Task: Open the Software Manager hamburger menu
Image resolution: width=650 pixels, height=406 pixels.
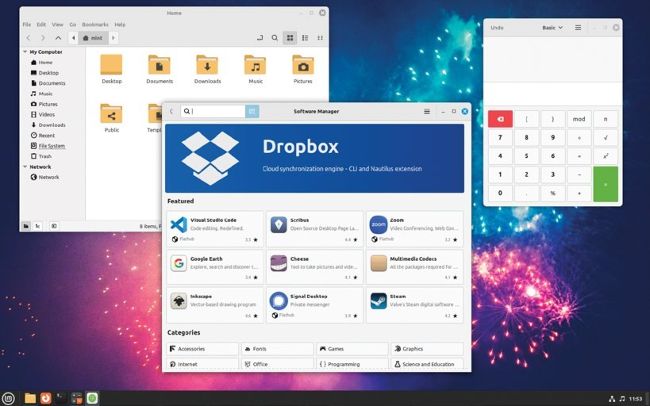Action: point(427,111)
